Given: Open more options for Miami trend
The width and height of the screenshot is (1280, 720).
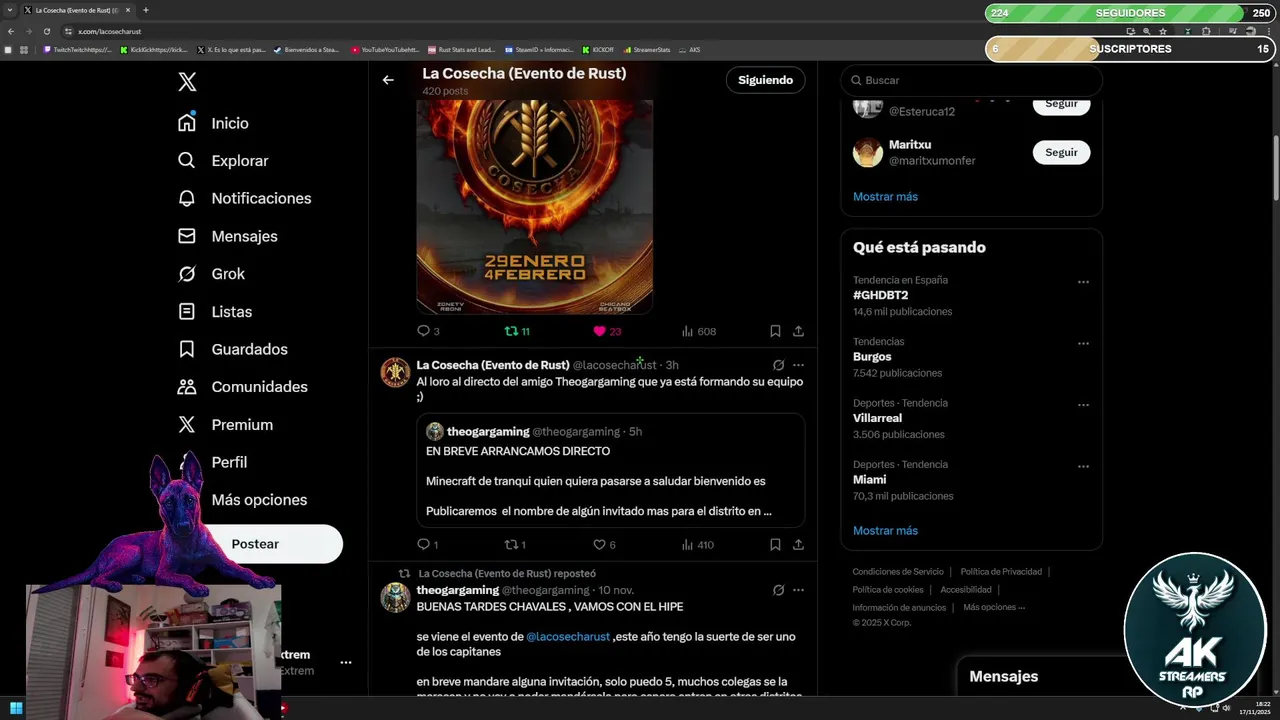Looking at the screenshot, I should (1083, 466).
